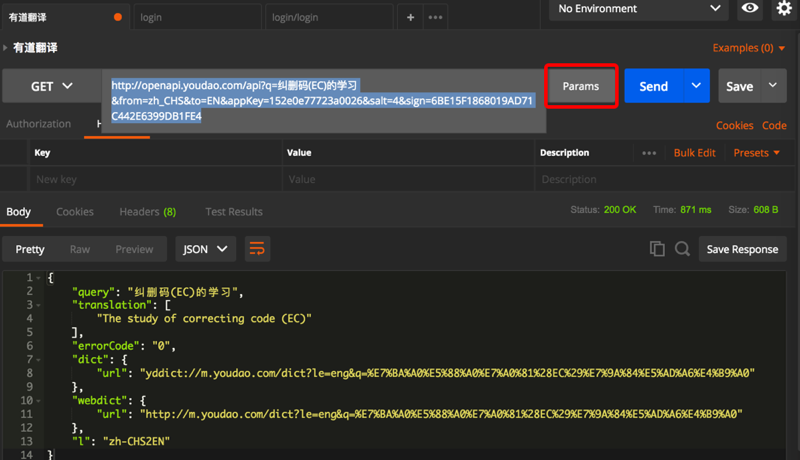Image resolution: width=800 pixels, height=460 pixels.
Task: Add a new request tab with plus icon
Action: (x=410, y=17)
